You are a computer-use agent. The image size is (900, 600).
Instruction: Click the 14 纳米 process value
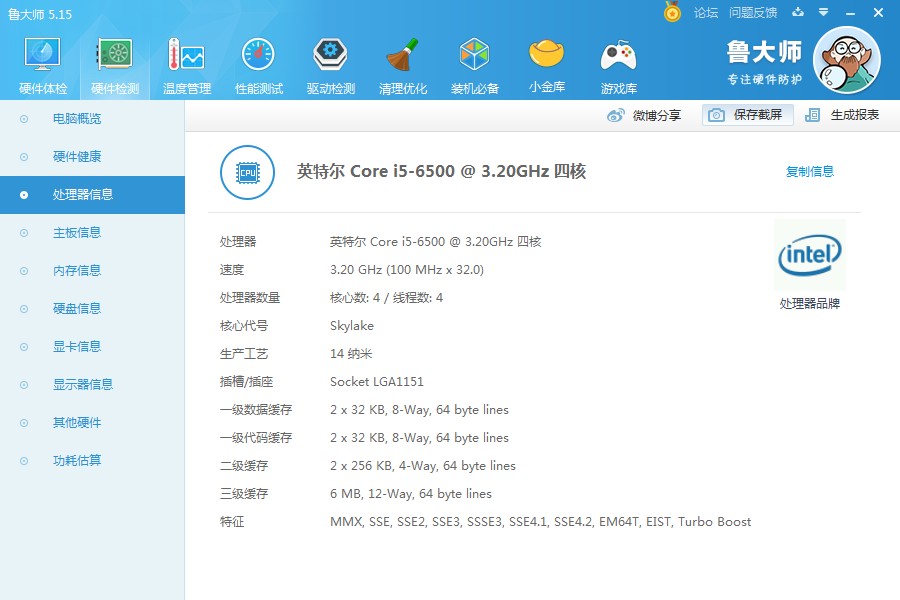351,354
